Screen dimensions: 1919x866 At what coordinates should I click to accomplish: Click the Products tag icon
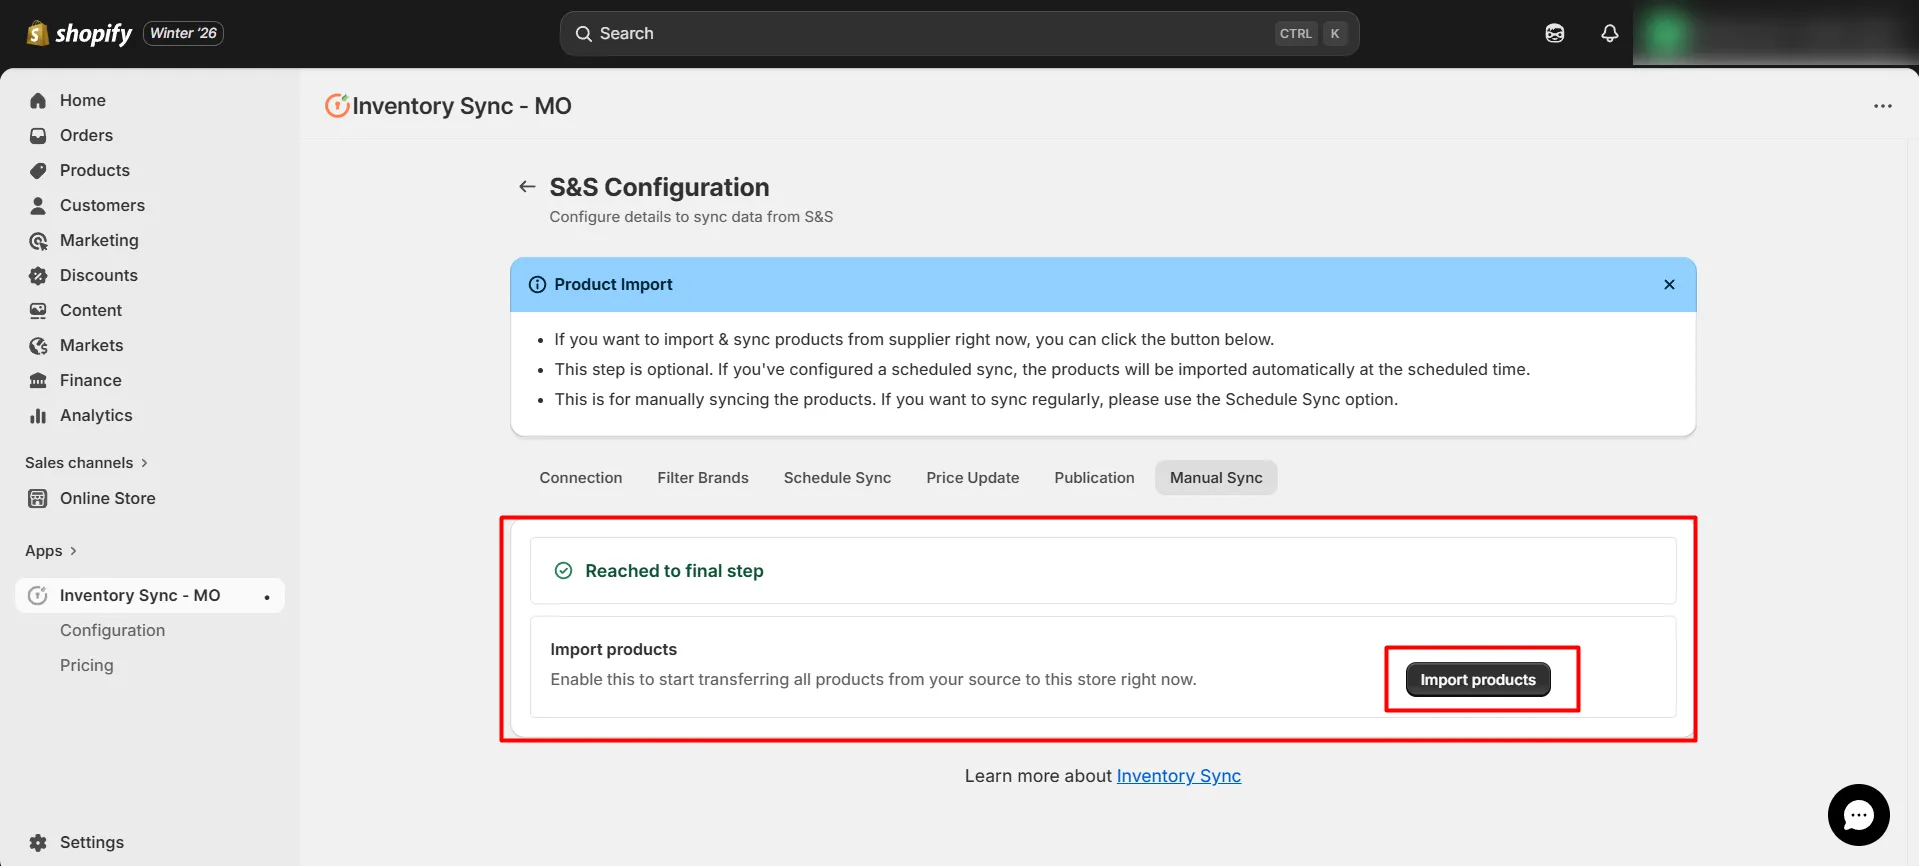[38, 170]
